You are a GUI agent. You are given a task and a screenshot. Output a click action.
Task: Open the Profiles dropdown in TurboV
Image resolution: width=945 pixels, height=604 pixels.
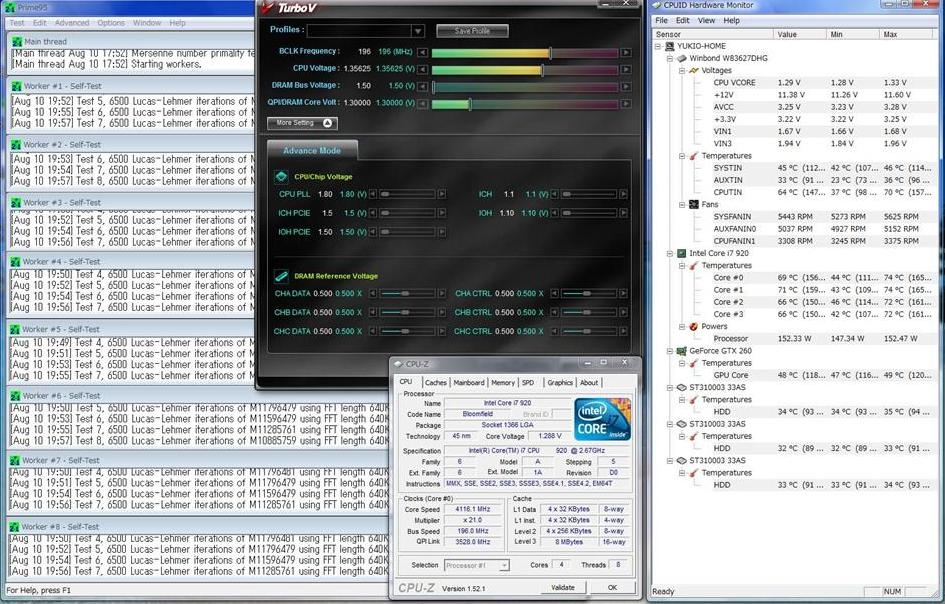coord(418,31)
